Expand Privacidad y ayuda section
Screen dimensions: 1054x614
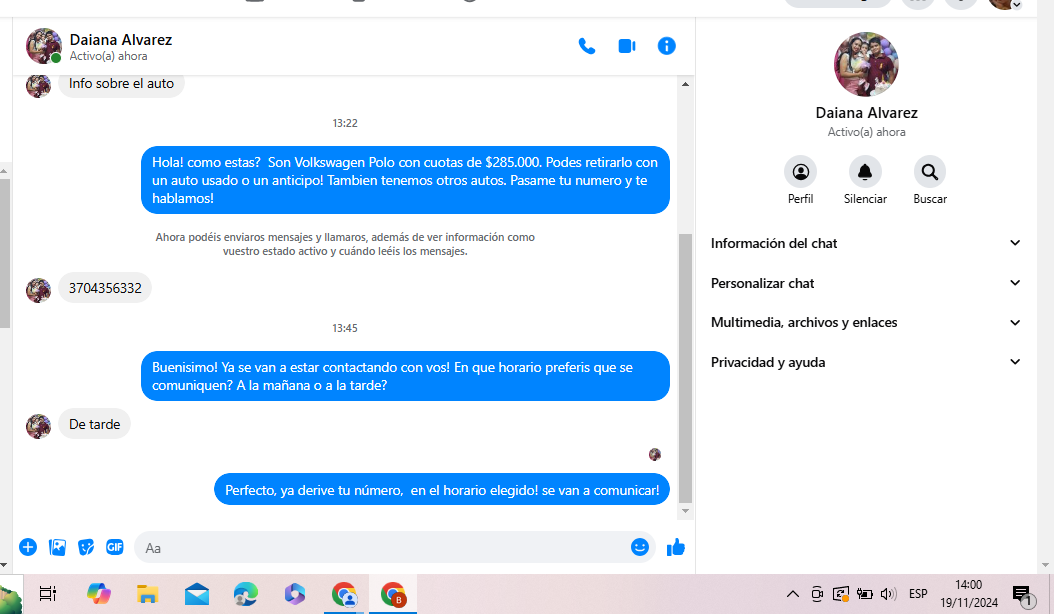[866, 362]
